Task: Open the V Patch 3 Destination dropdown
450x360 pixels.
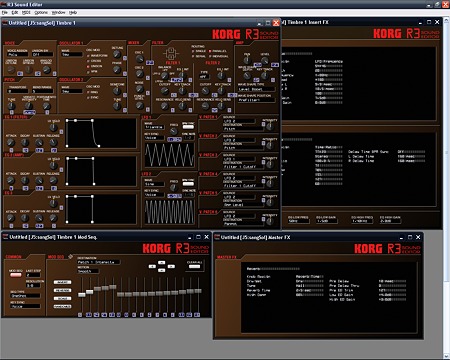Action: tap(242, 166)
